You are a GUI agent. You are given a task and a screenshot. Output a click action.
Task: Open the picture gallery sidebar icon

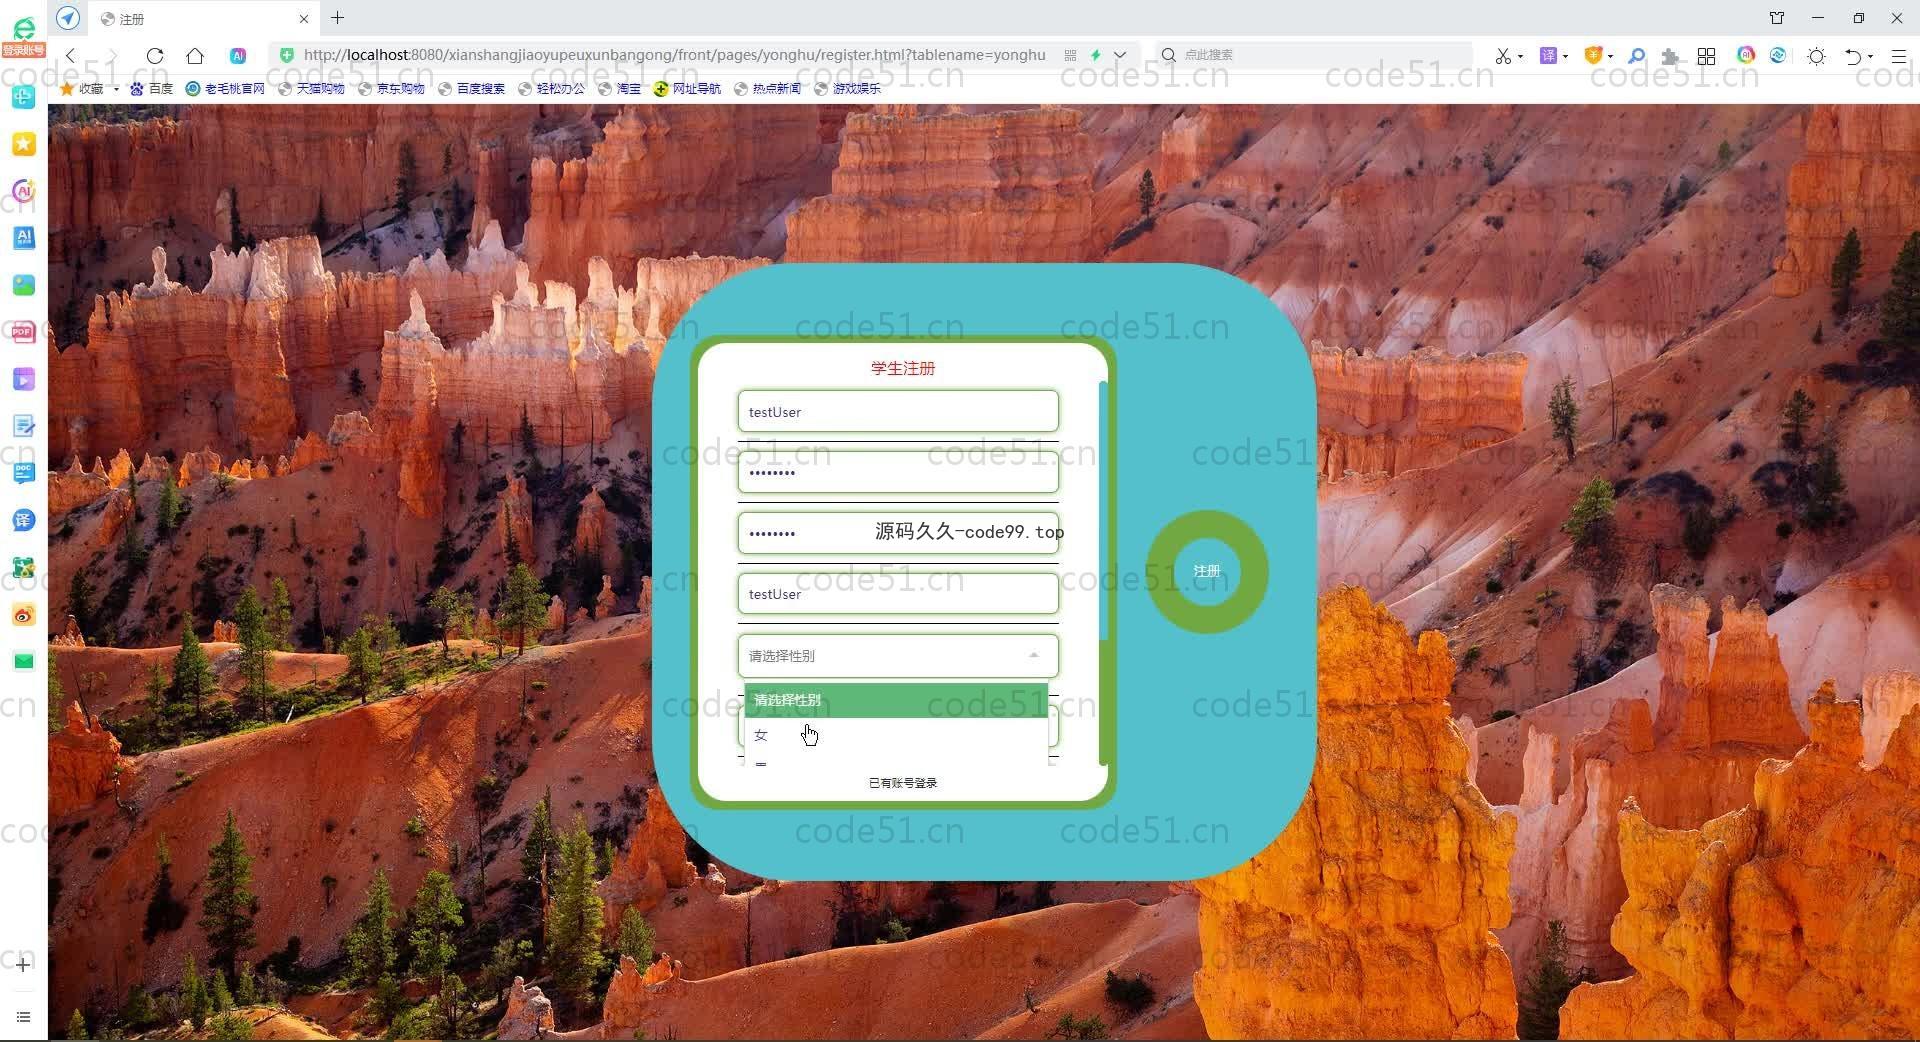click(x=23, y=285)
